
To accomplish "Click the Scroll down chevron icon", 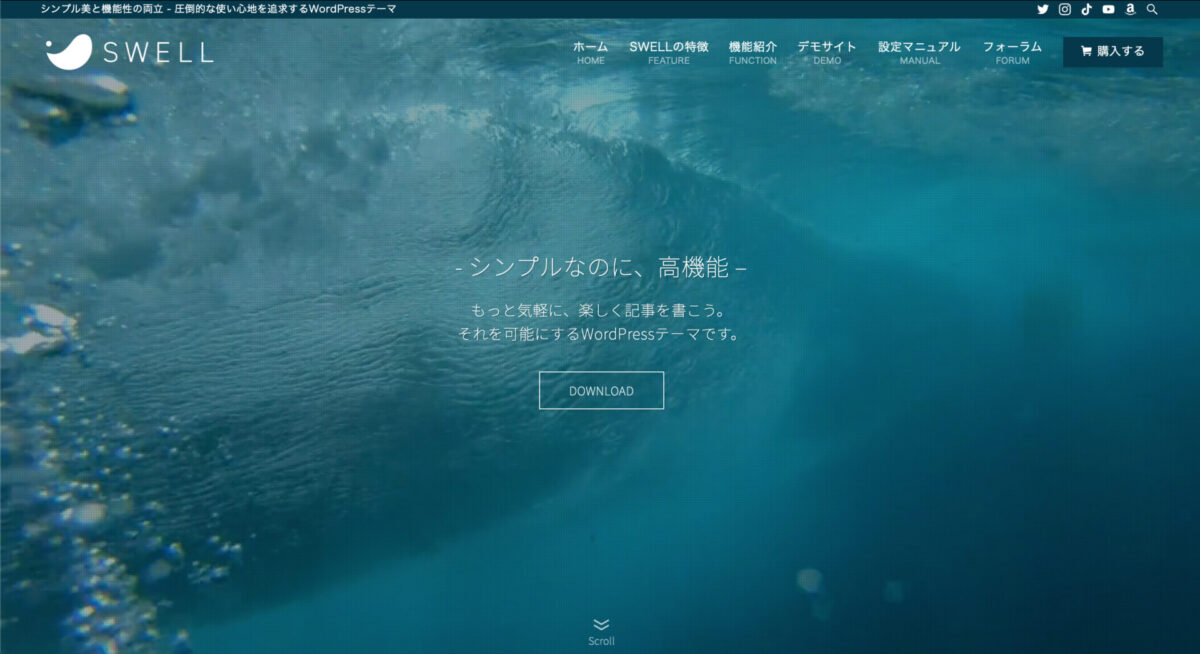I will click(601, 625).
